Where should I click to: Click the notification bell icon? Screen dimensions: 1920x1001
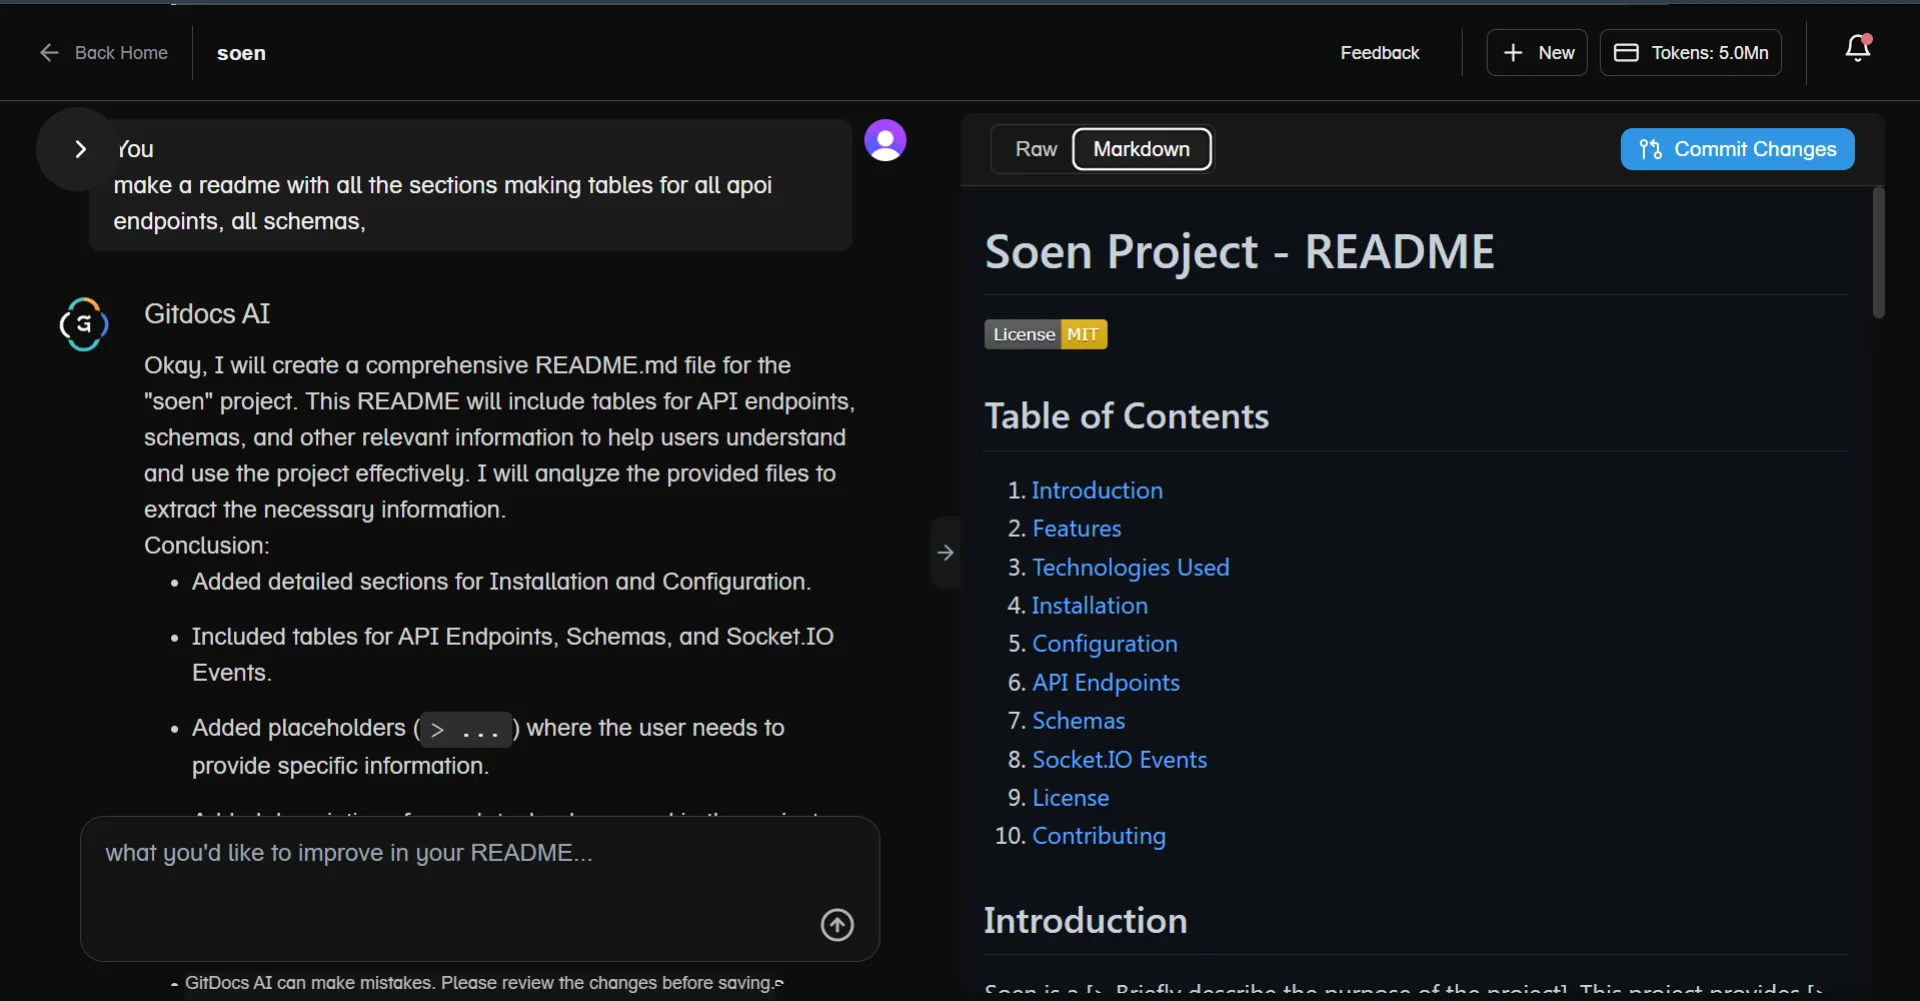(1857, 49)
